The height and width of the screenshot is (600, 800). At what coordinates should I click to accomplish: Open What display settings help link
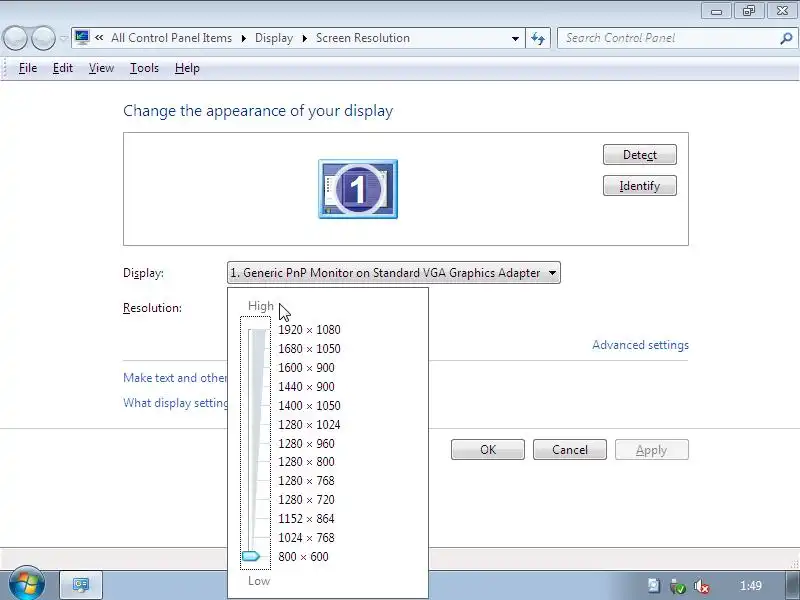tap(175, 403)
